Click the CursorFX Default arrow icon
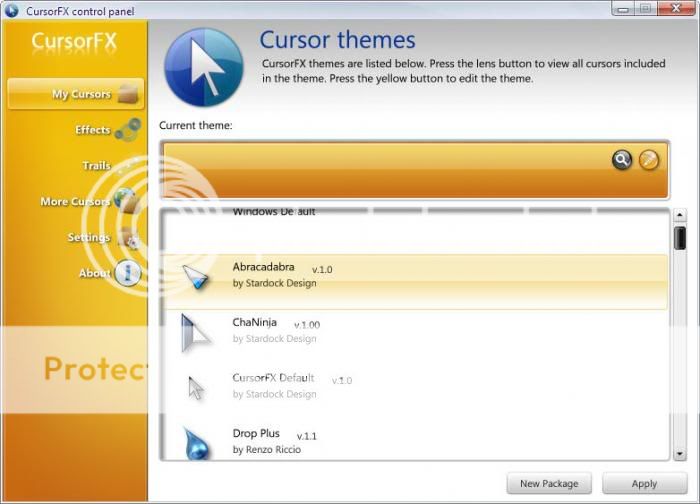This screenshot has height=504, width=700. click(196, 387)
